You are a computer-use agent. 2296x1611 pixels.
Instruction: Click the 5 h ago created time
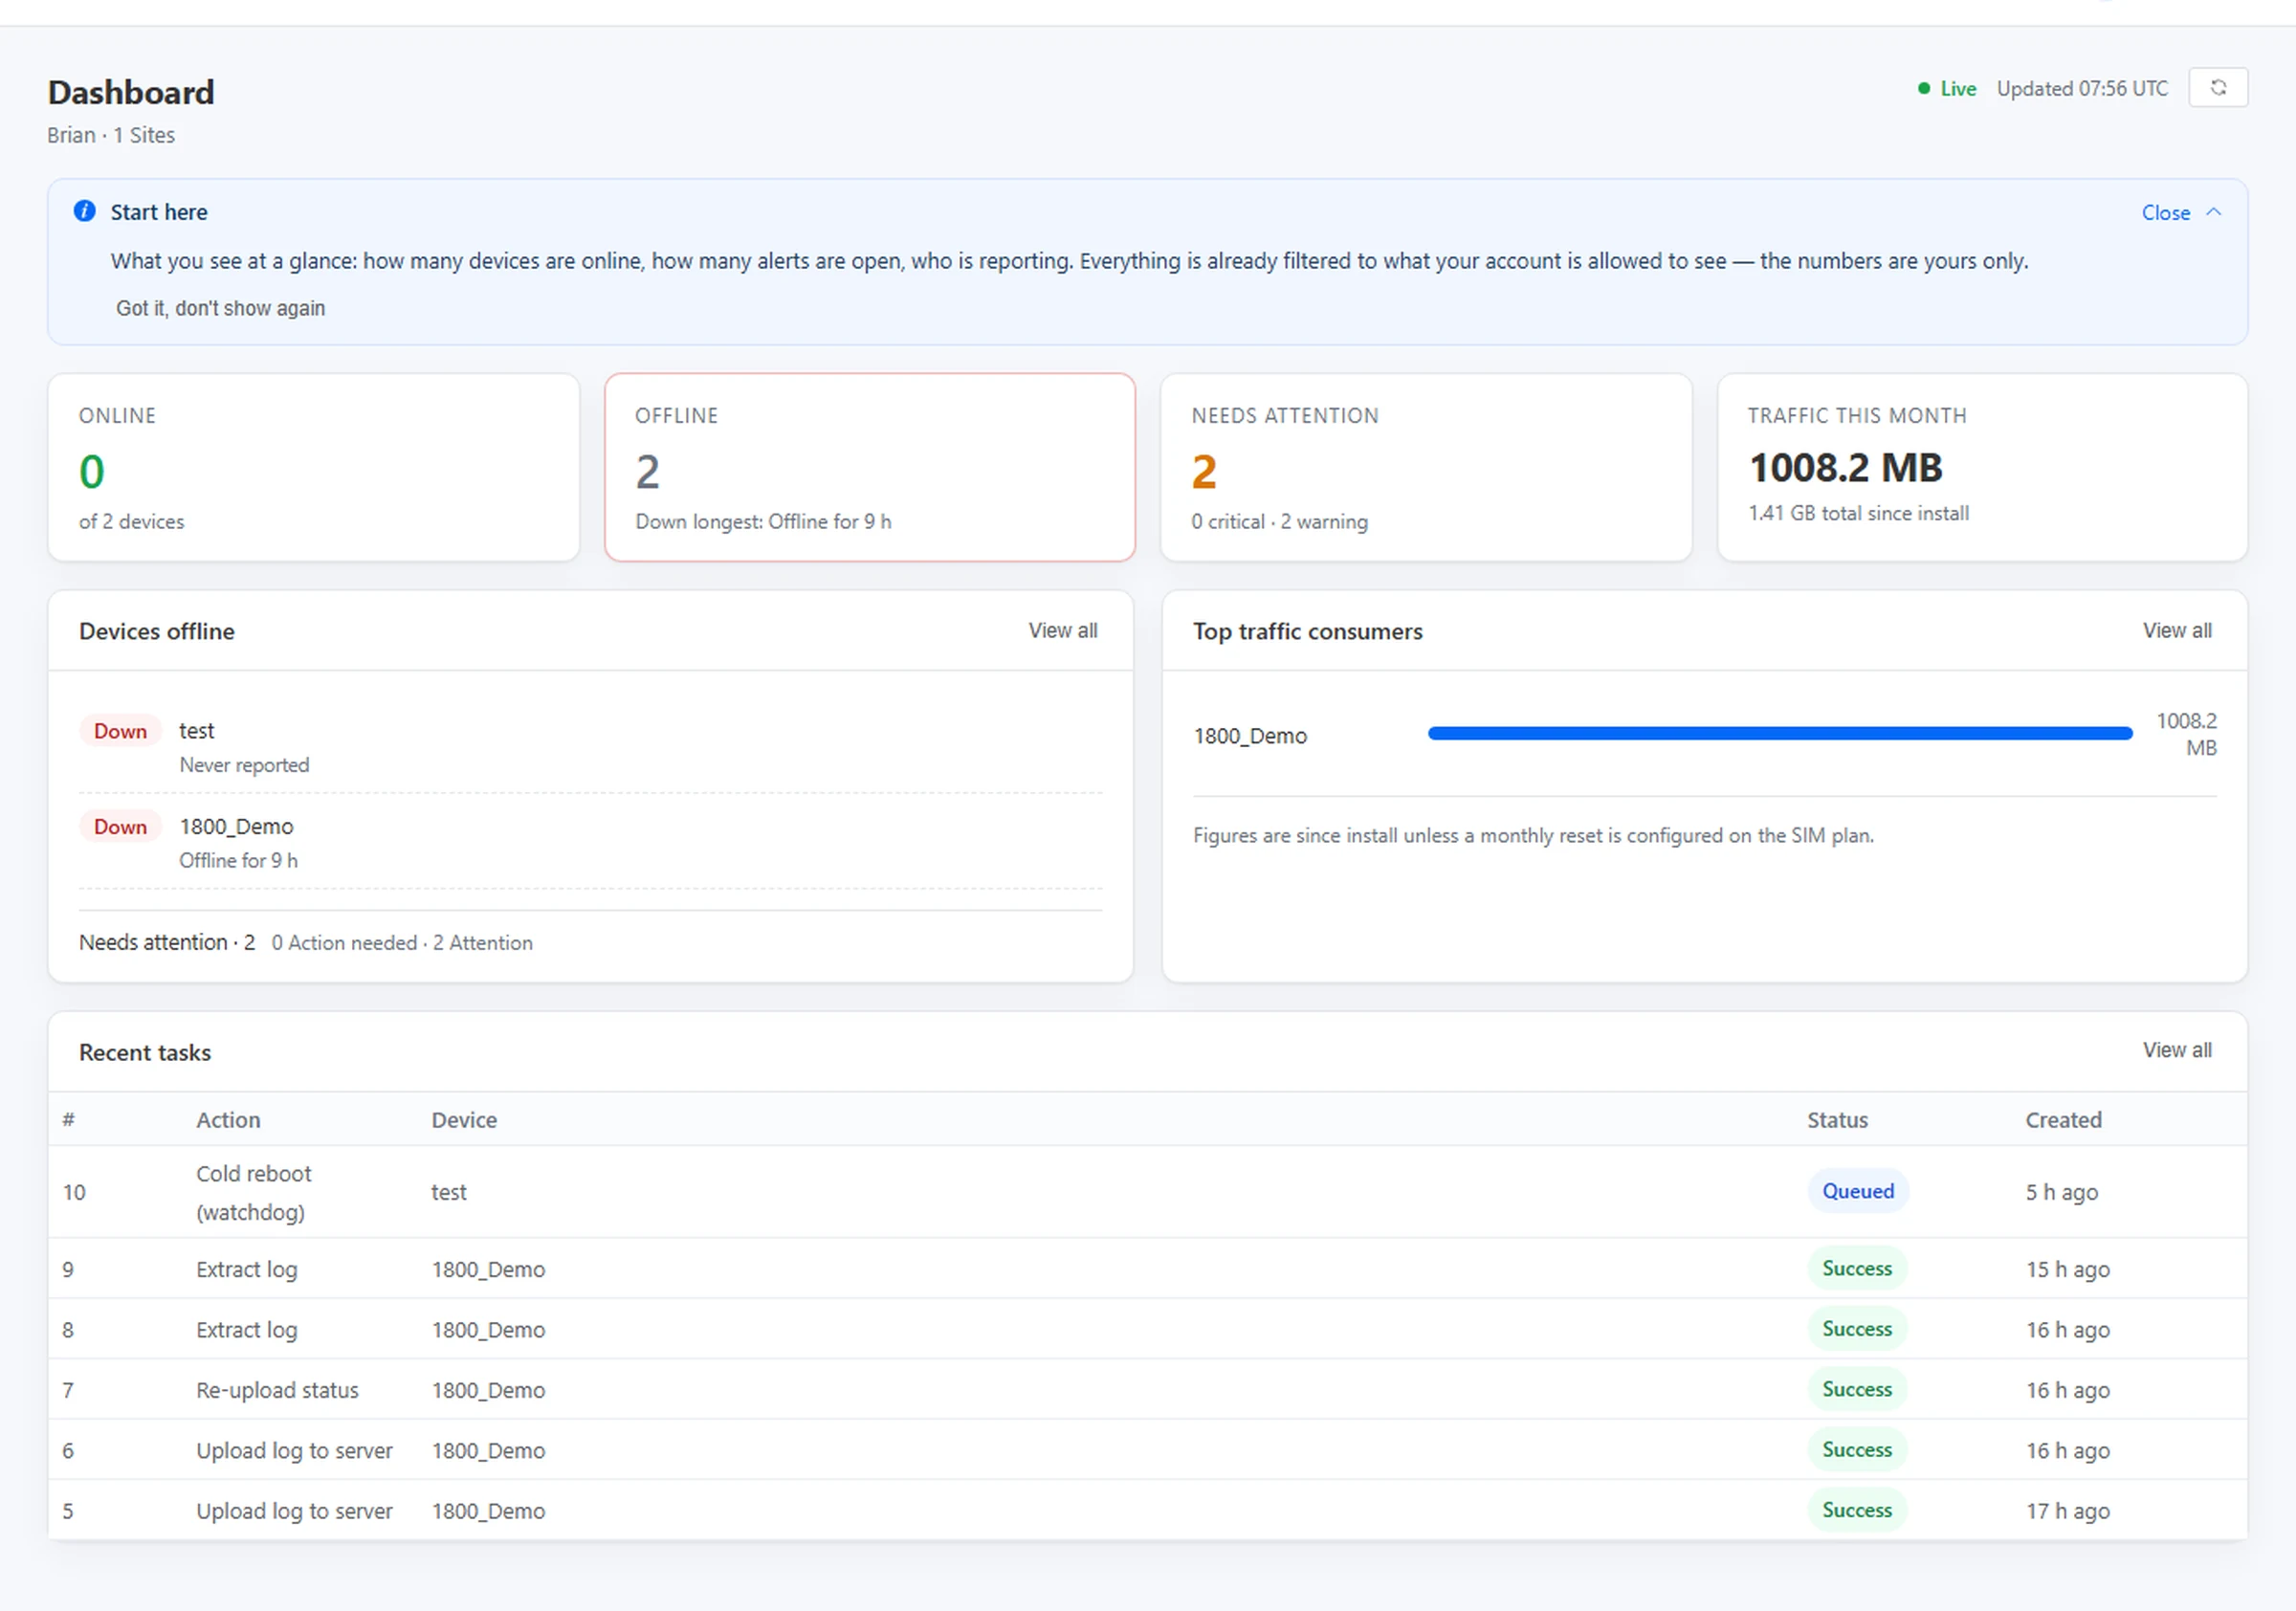(x=2061, y=1192)
